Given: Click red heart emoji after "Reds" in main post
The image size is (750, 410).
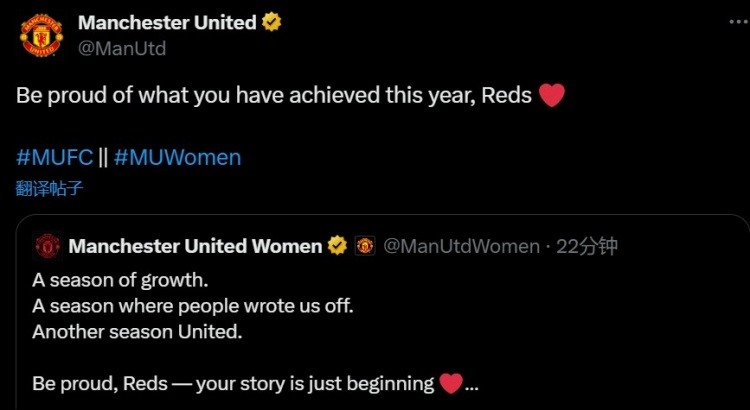Looking at the screenshot, I should [x=551, y=96].
